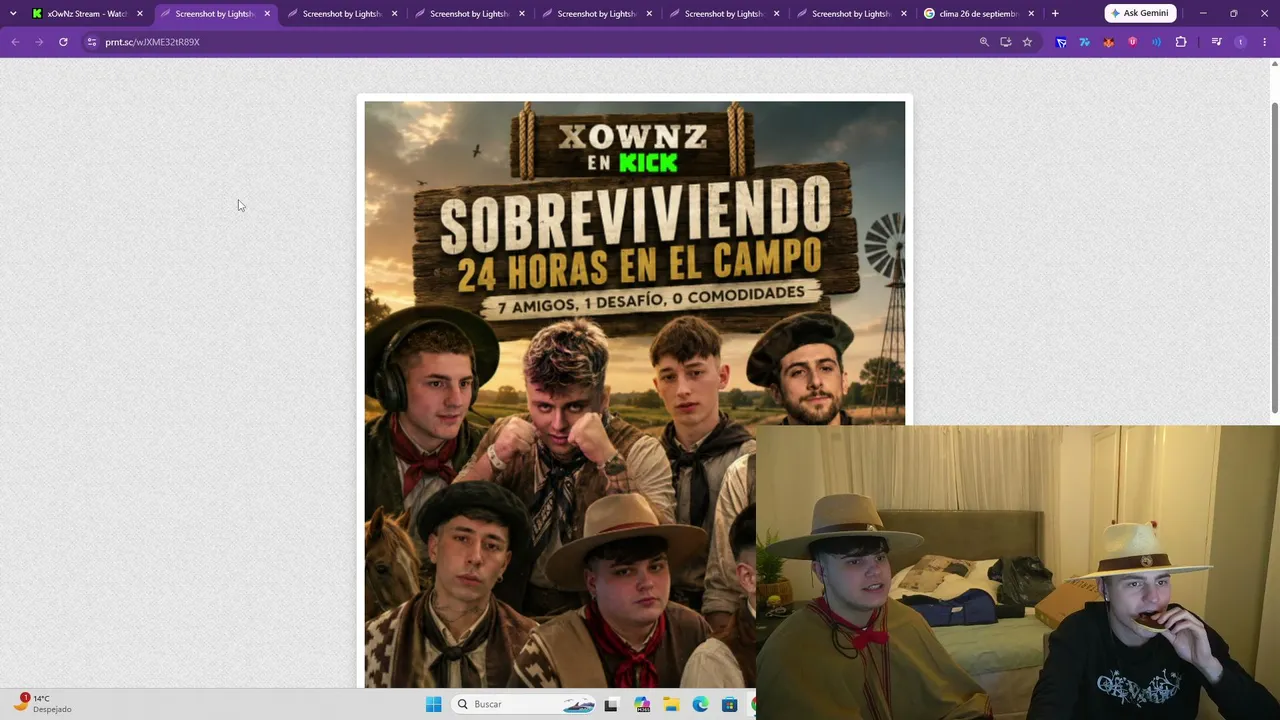Open the tab search dropdown chevron
This screenshot has height=720, width=1280.
coord(13,14)
